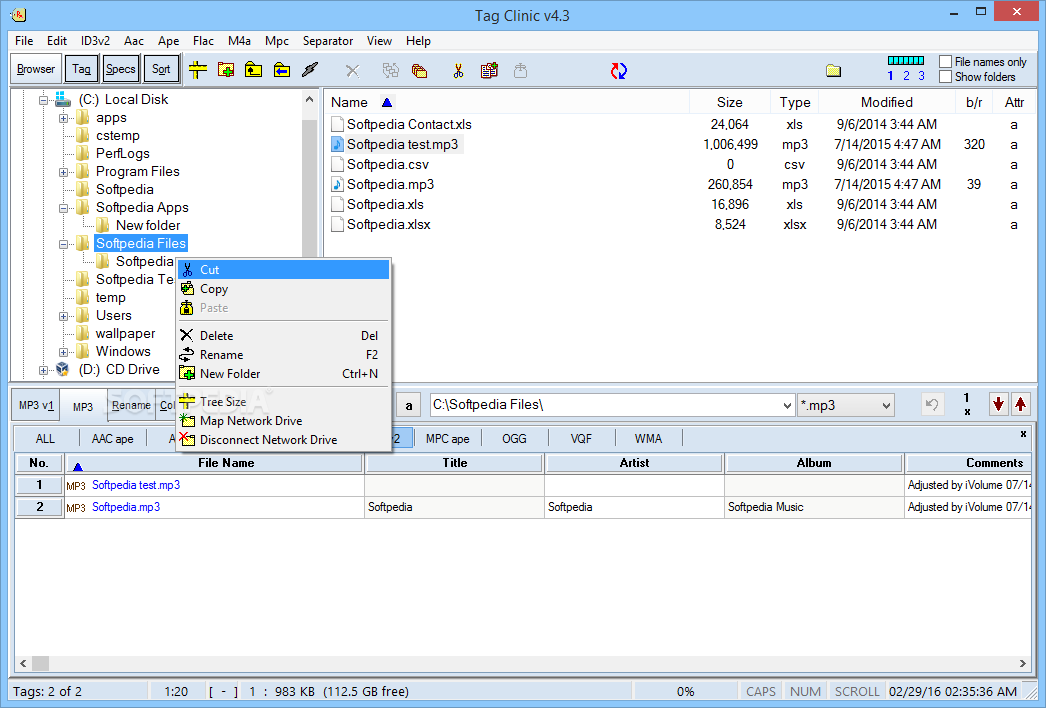Switch to the MP3 v1 tab

coord(36,405)
